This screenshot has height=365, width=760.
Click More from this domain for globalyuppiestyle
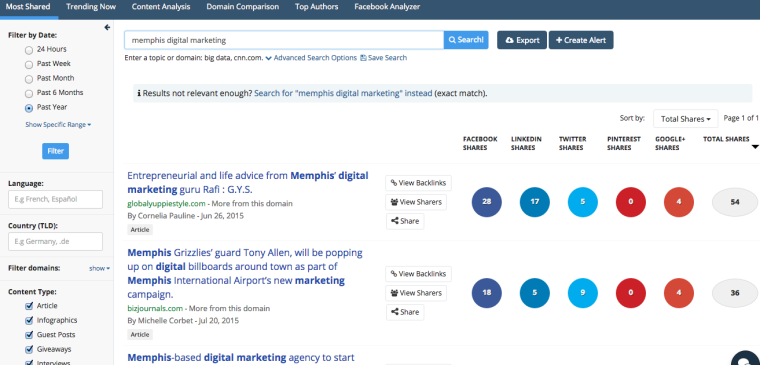(252, 204)
